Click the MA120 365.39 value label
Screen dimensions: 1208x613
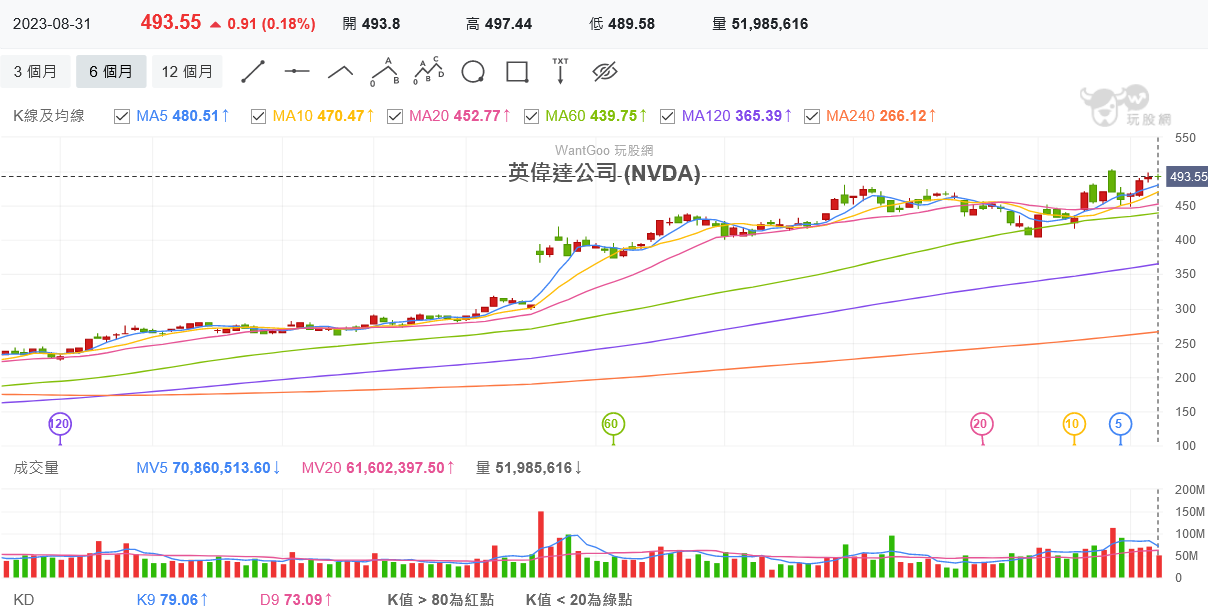tap(737, 116)
